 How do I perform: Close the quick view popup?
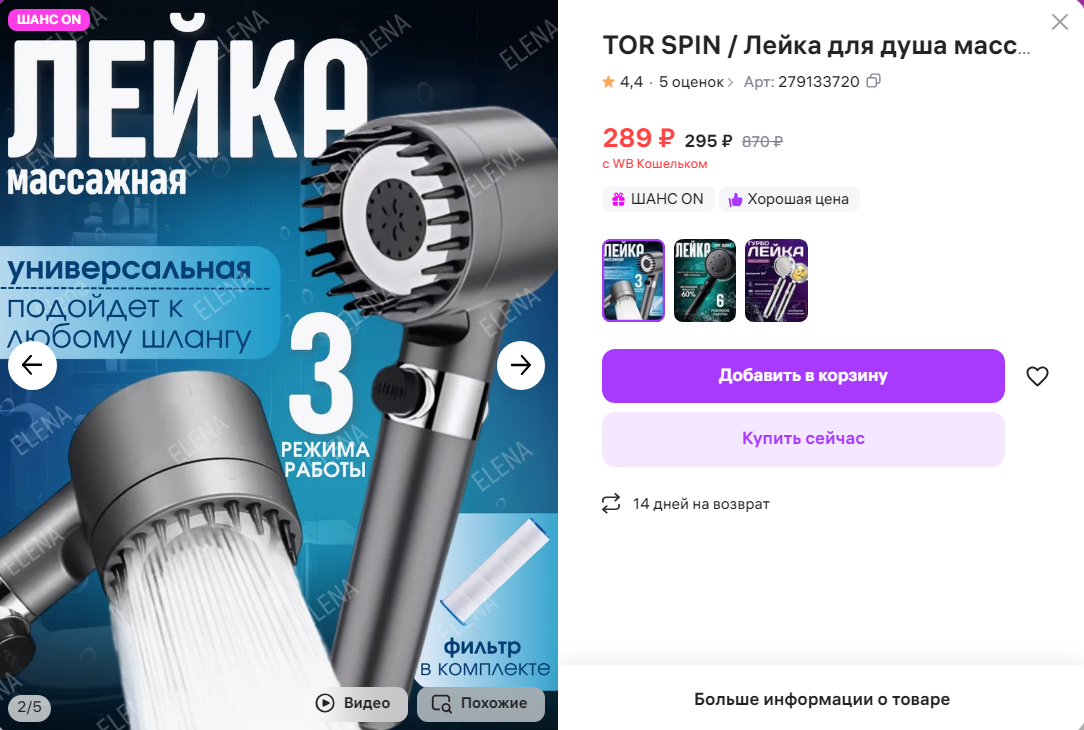click(x=1059, y=22)
